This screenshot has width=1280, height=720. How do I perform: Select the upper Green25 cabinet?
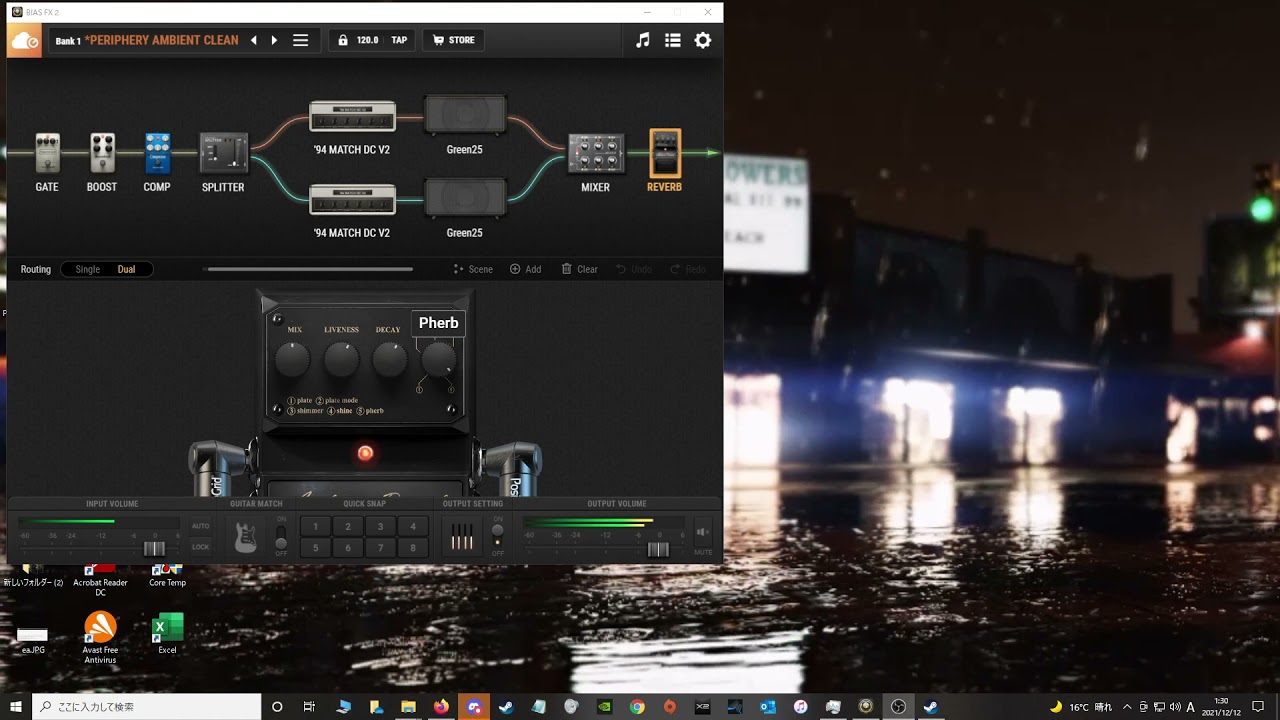tap(465, 115)
